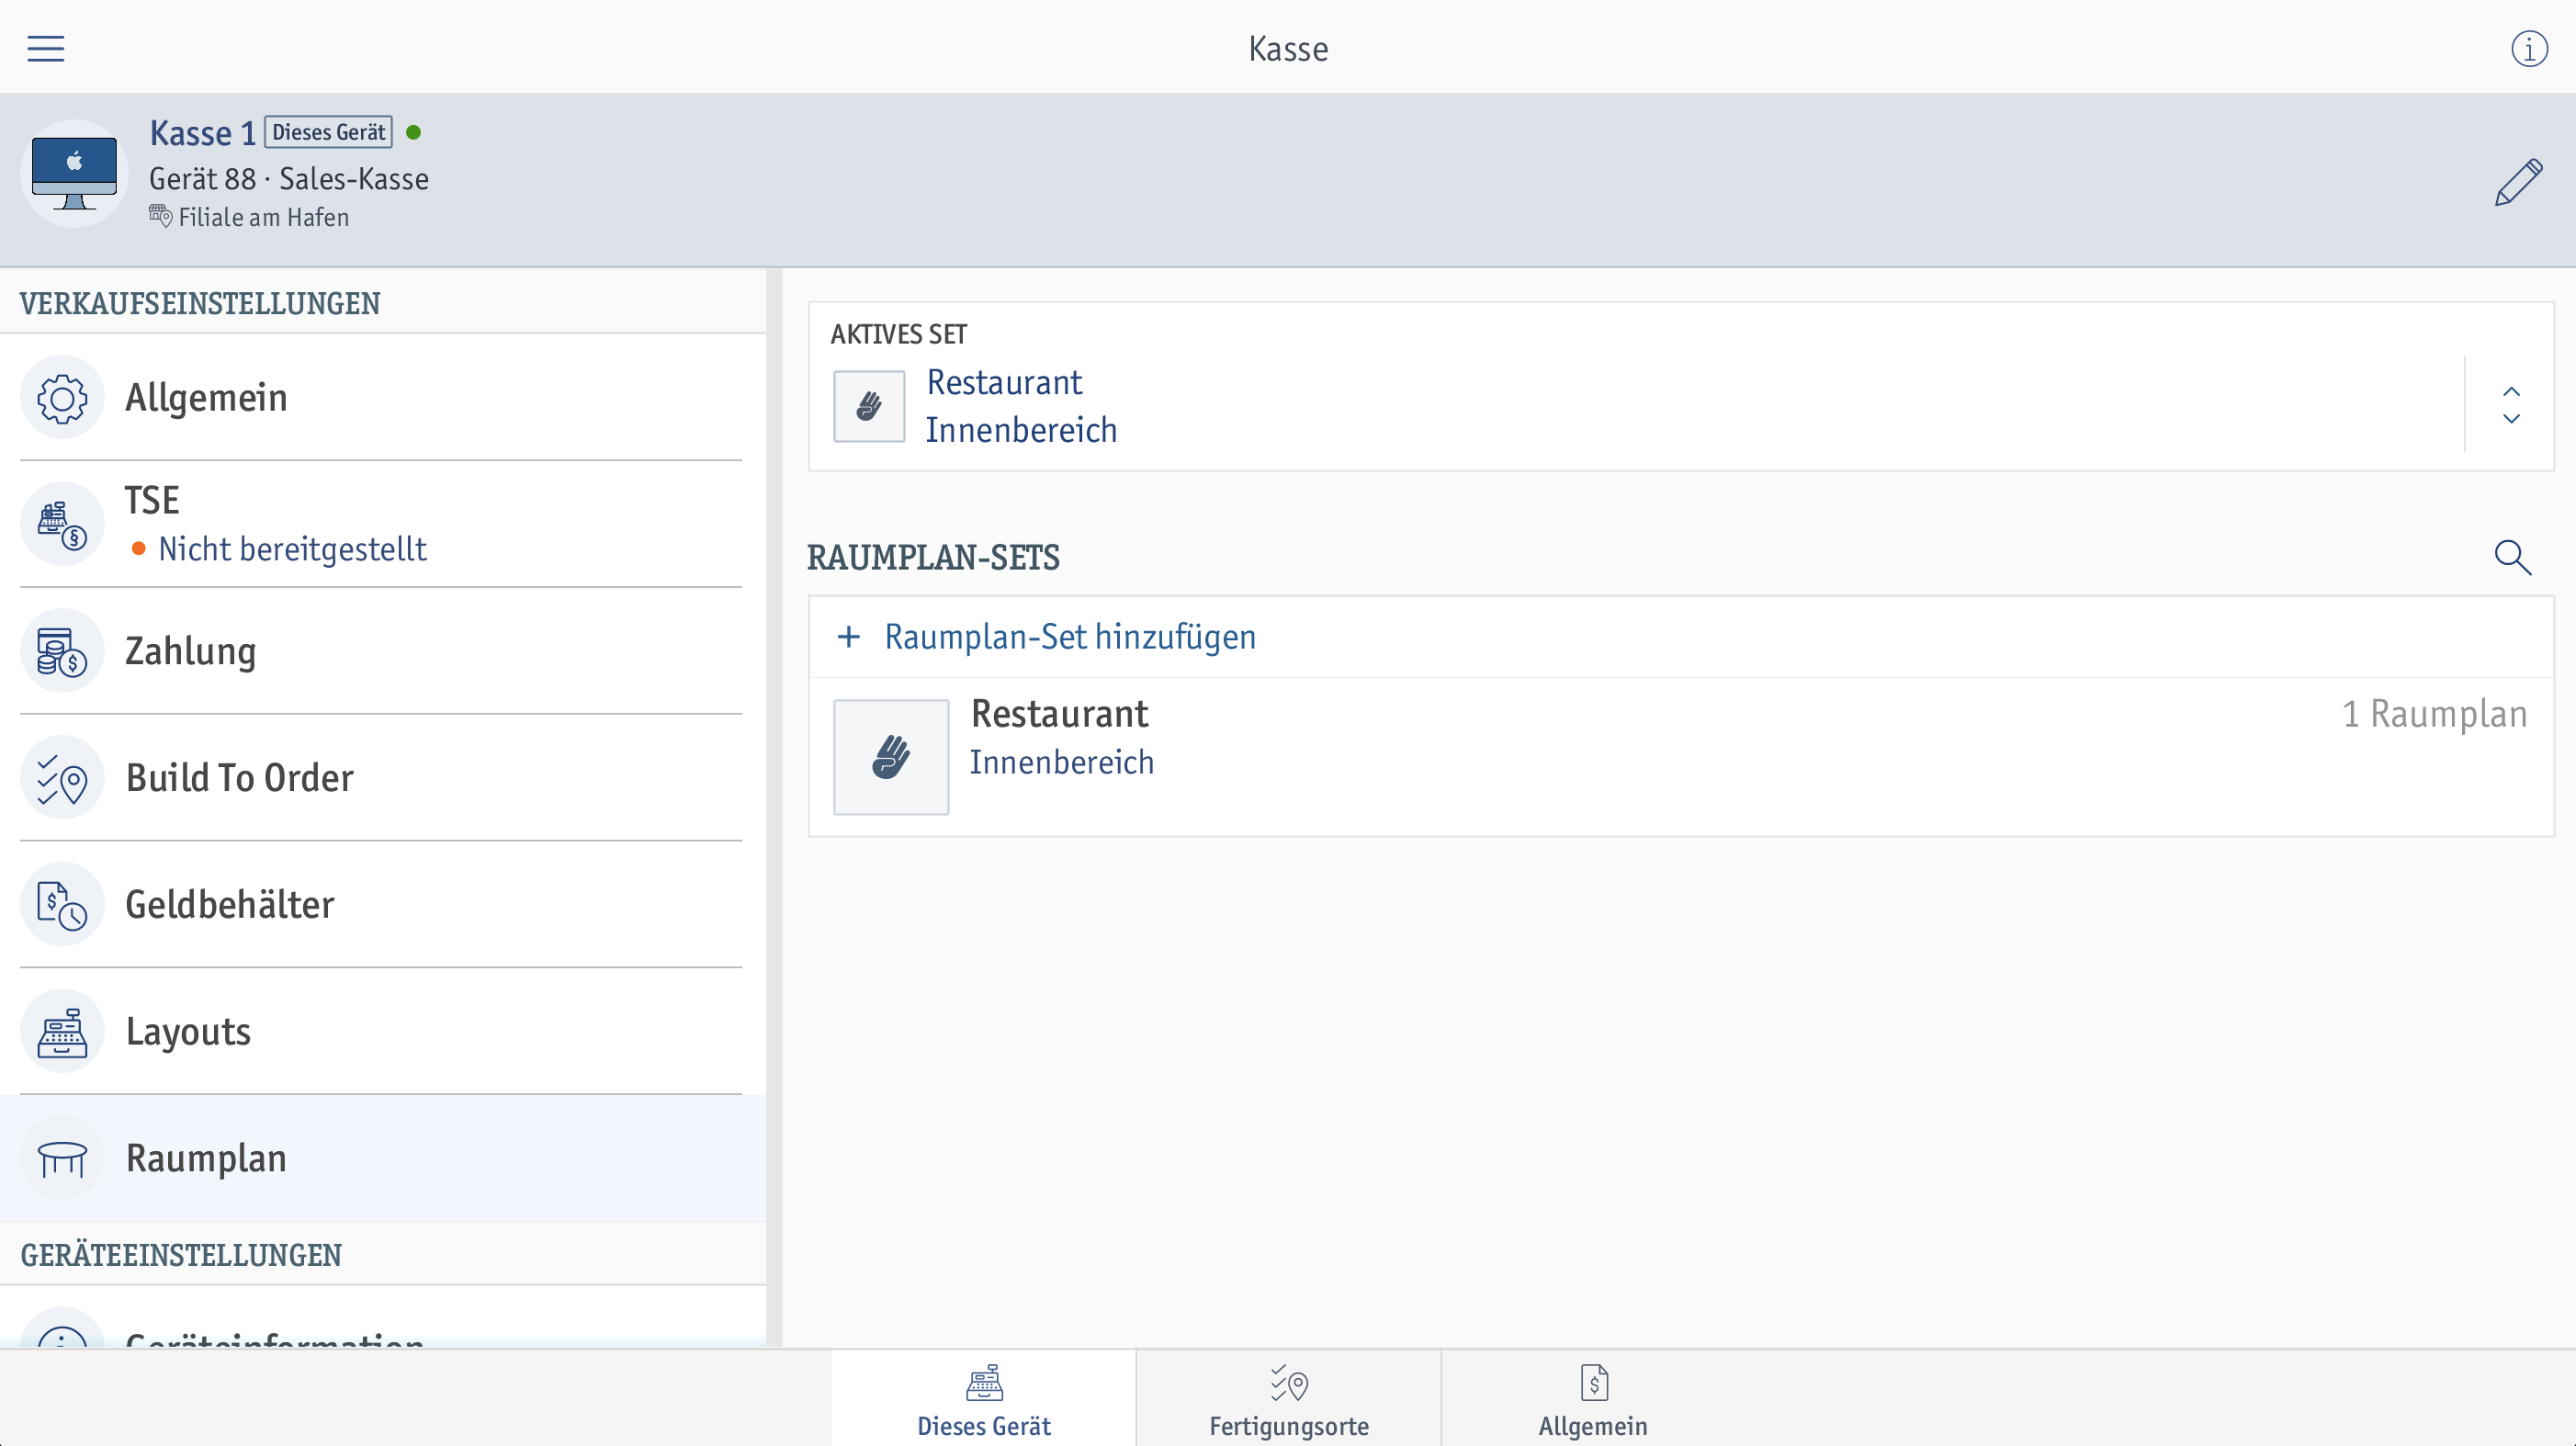Click the Restaurant set thumbnail in the list
The image size is (2576, 1446).
pos(891,757)
